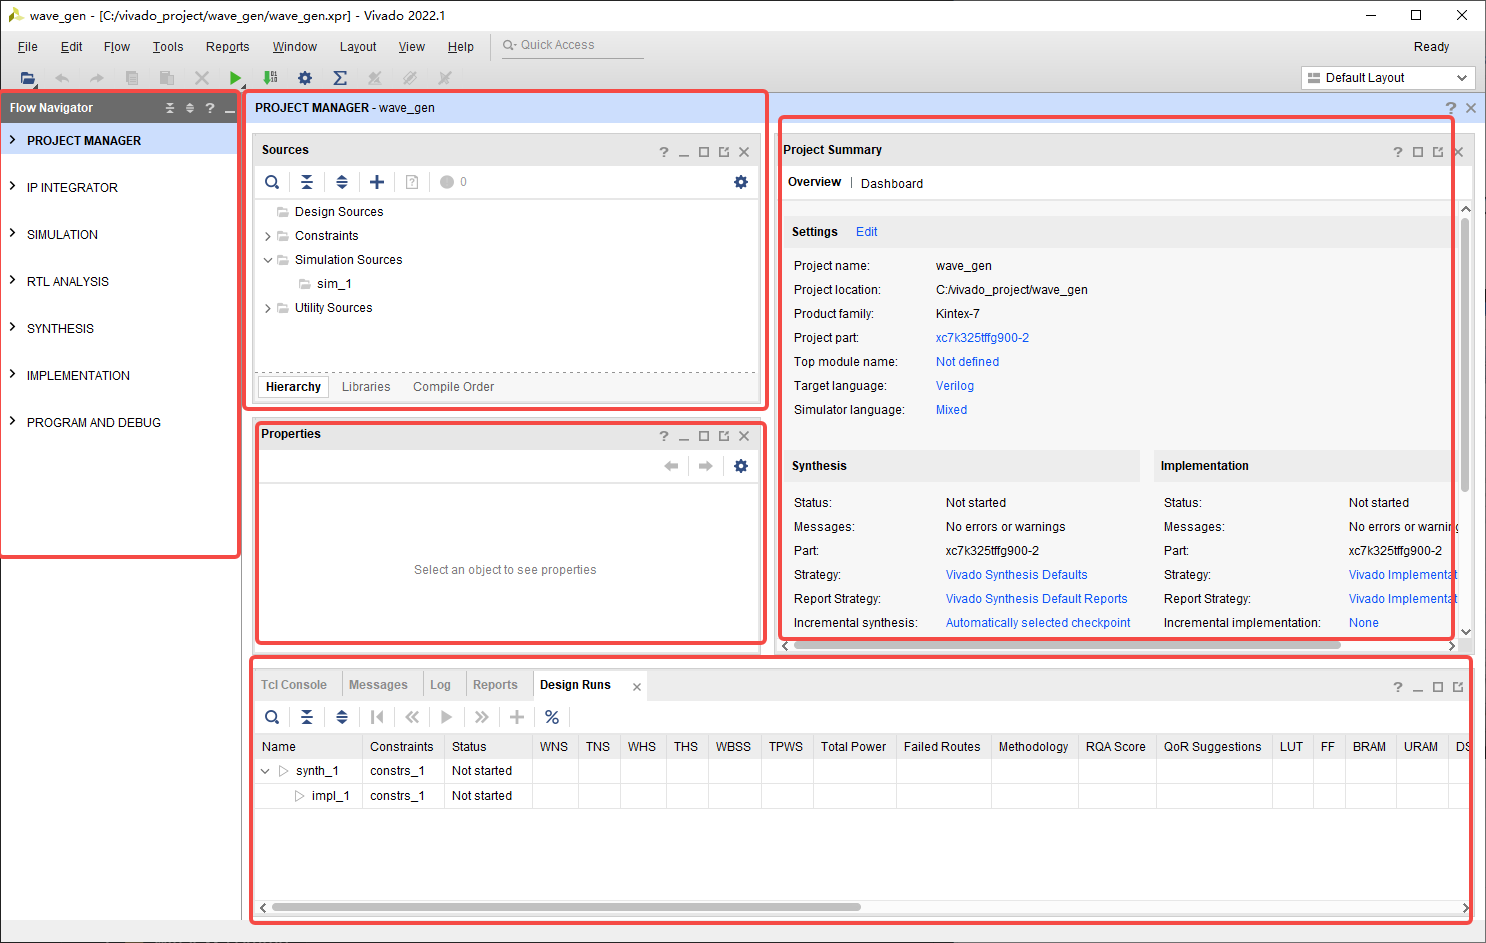1486x943 pixels.
Task: Click Reset to first run icon
Action: click(x=377, y=717)
